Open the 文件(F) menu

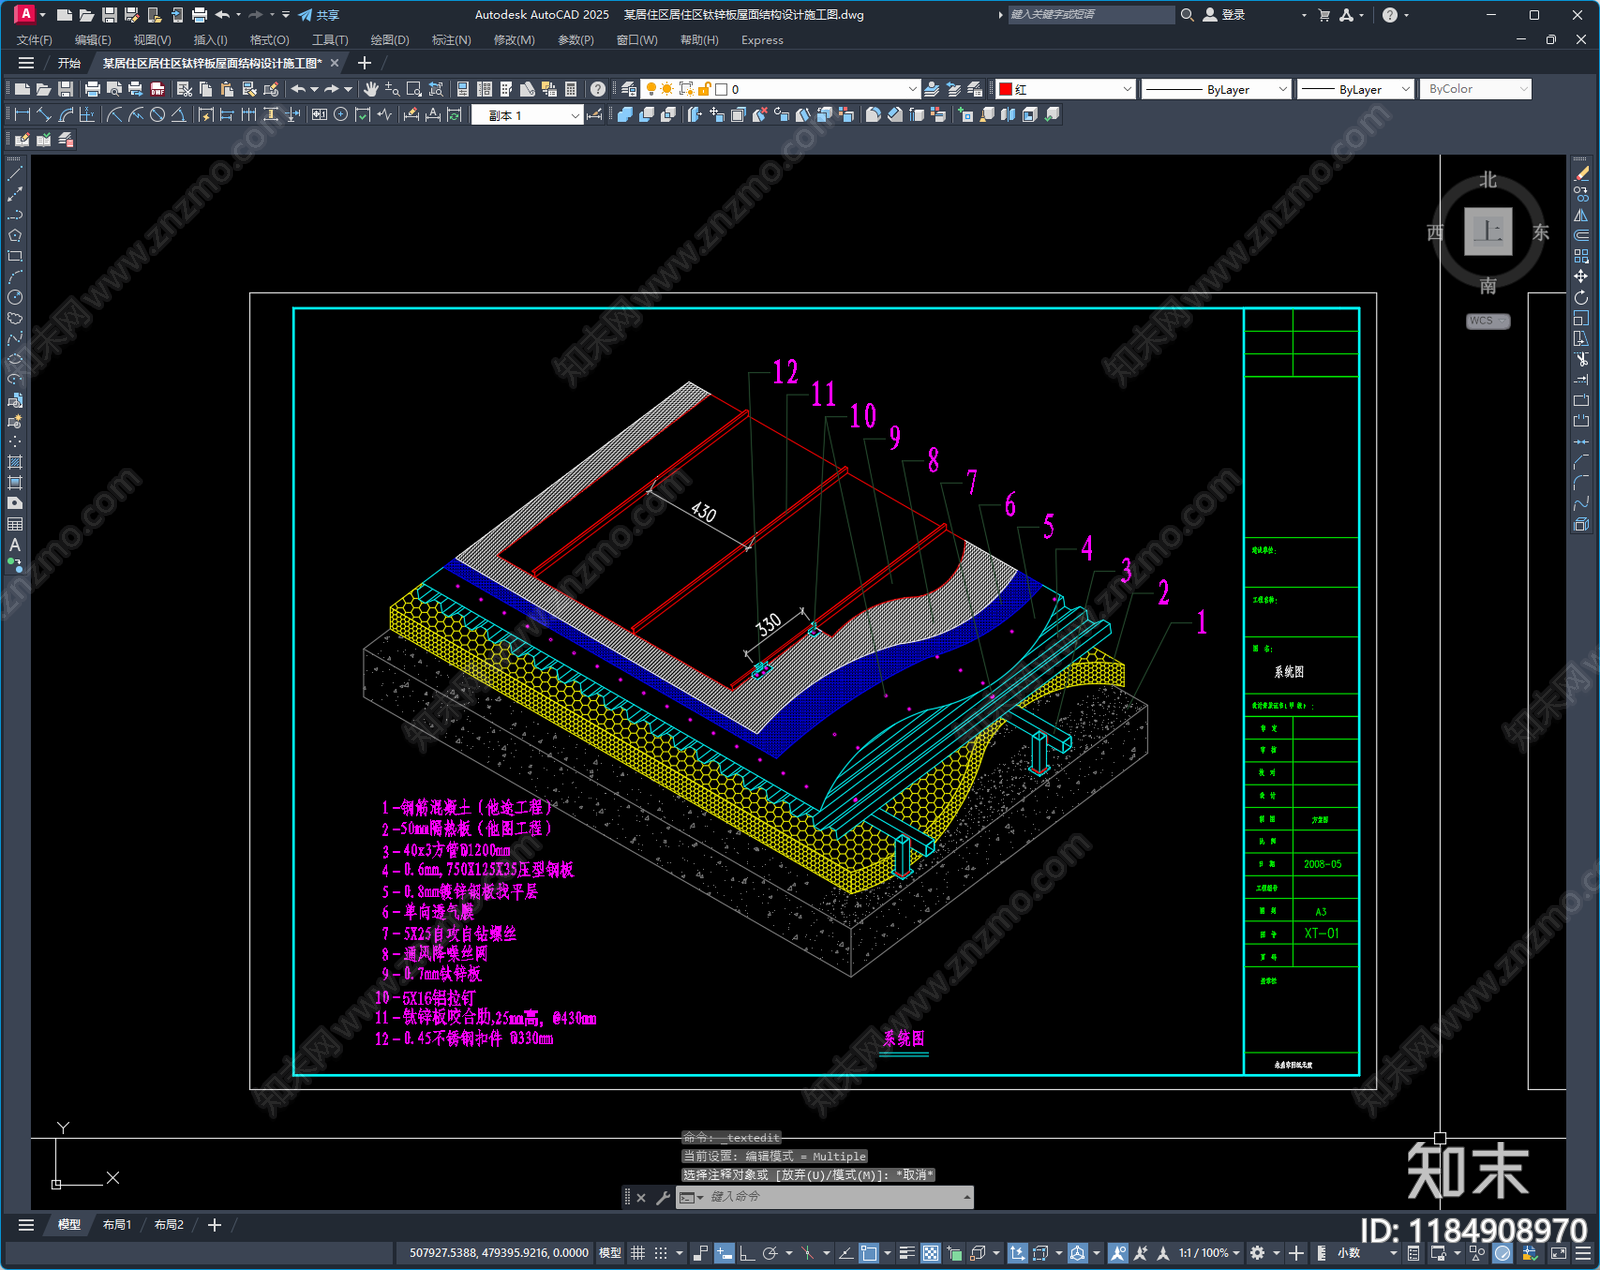34,40
